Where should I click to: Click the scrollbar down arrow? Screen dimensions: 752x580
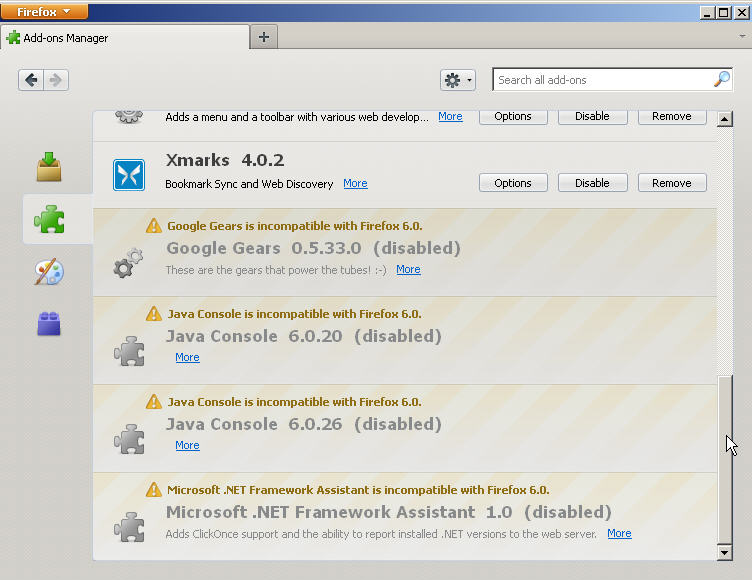click(725, 551)
